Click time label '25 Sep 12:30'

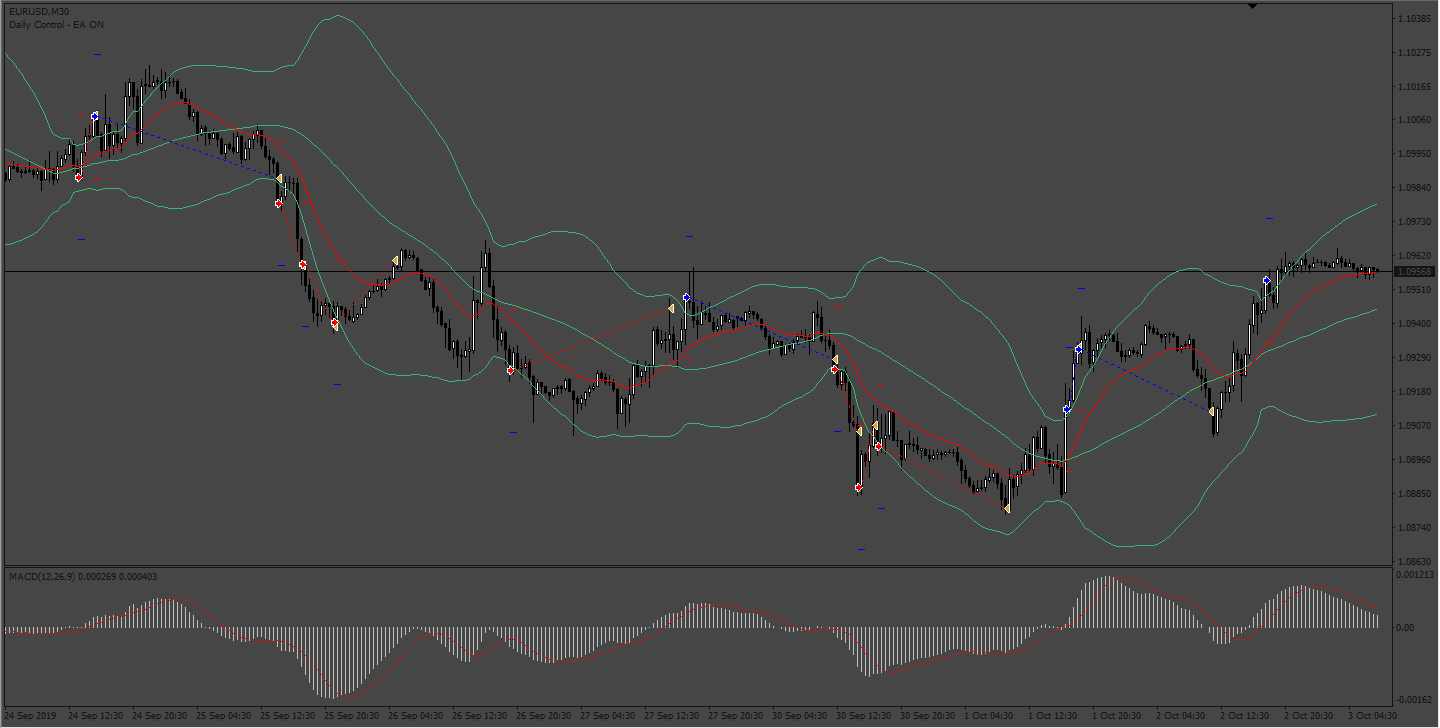click(x=286, y=716)
